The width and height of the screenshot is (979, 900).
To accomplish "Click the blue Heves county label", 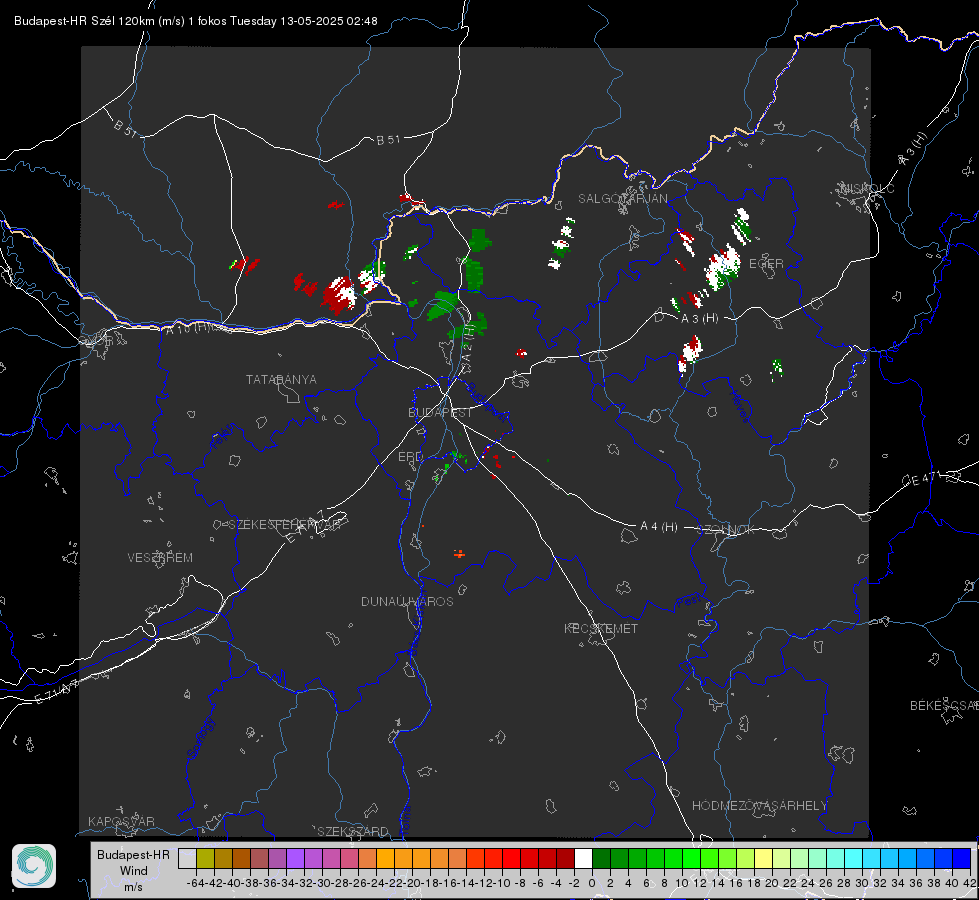I will (739, 405).
